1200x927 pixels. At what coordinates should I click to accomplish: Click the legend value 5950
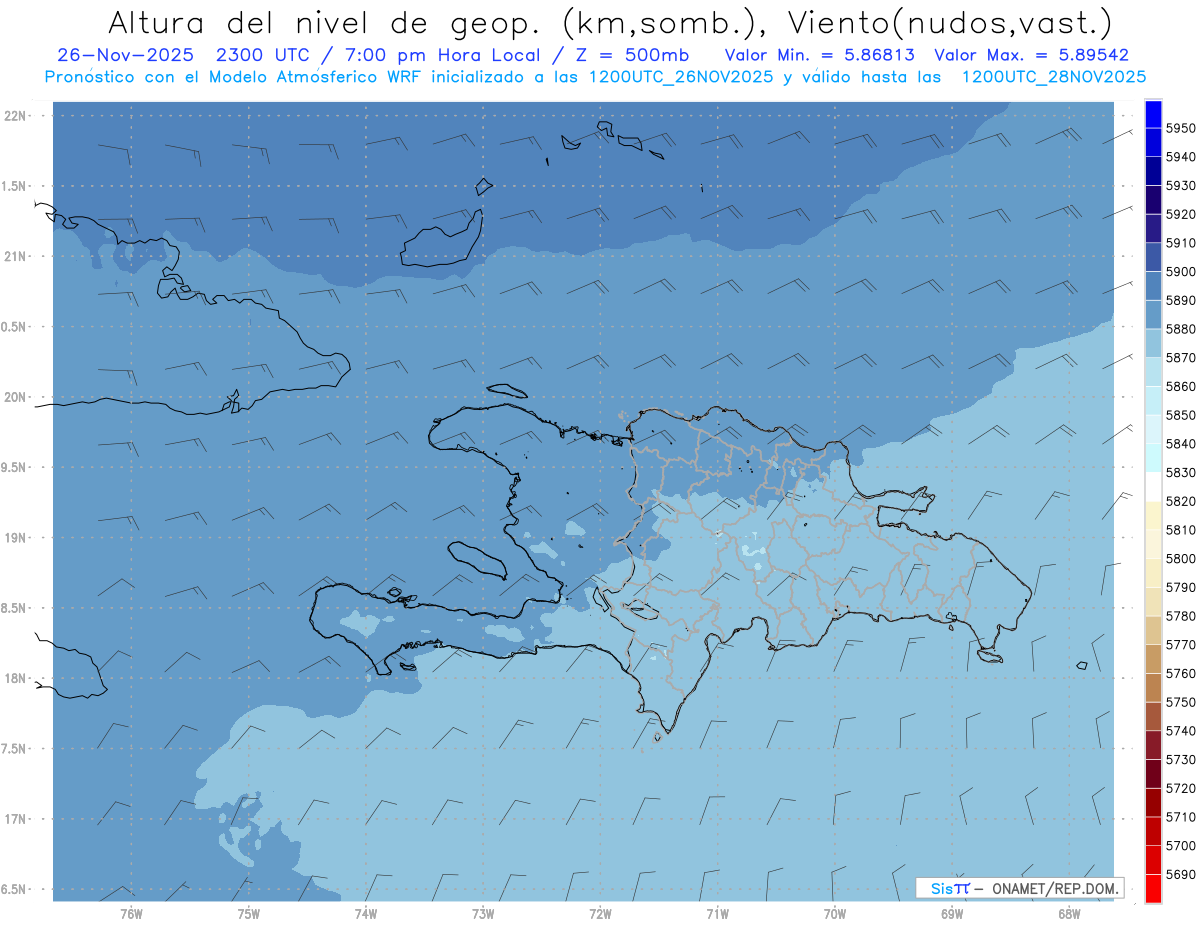click(x=1180, y=129)
